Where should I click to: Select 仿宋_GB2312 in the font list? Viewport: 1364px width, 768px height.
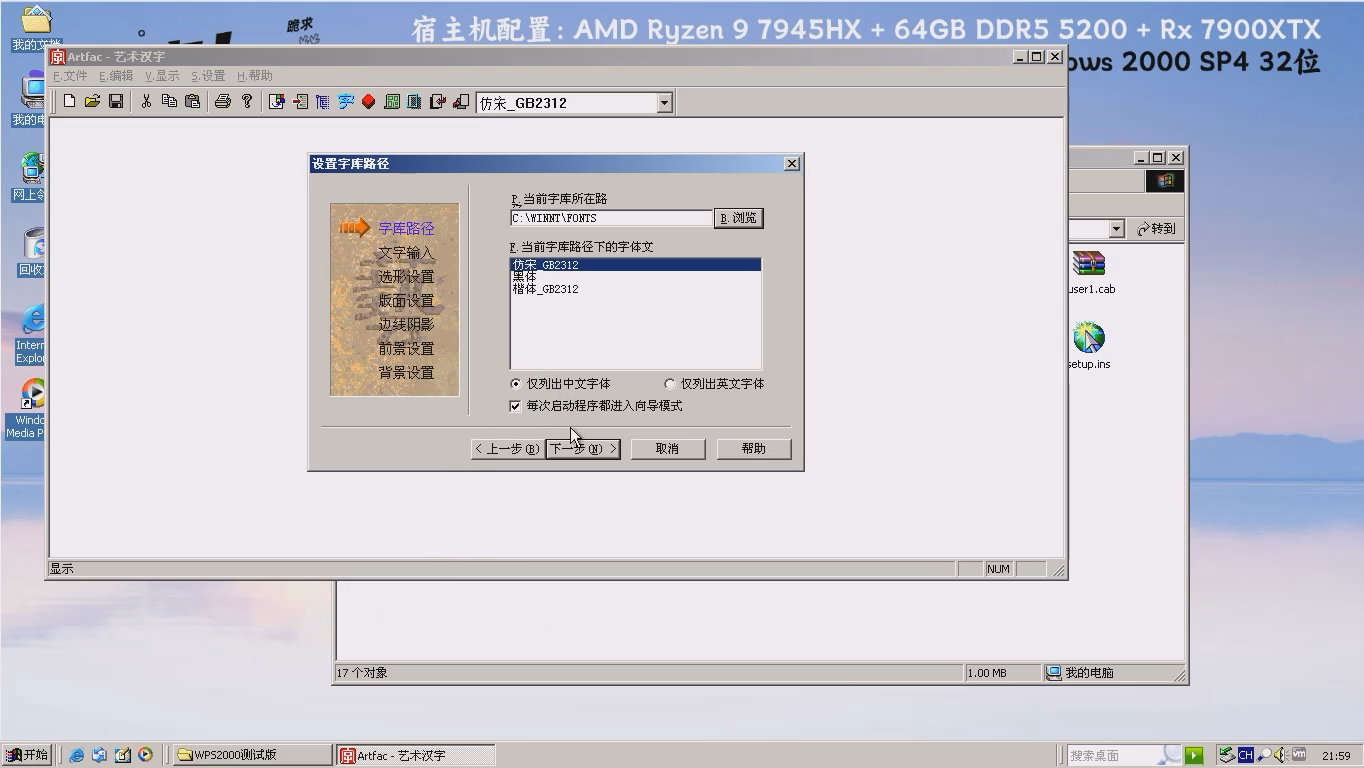point(635,265)
